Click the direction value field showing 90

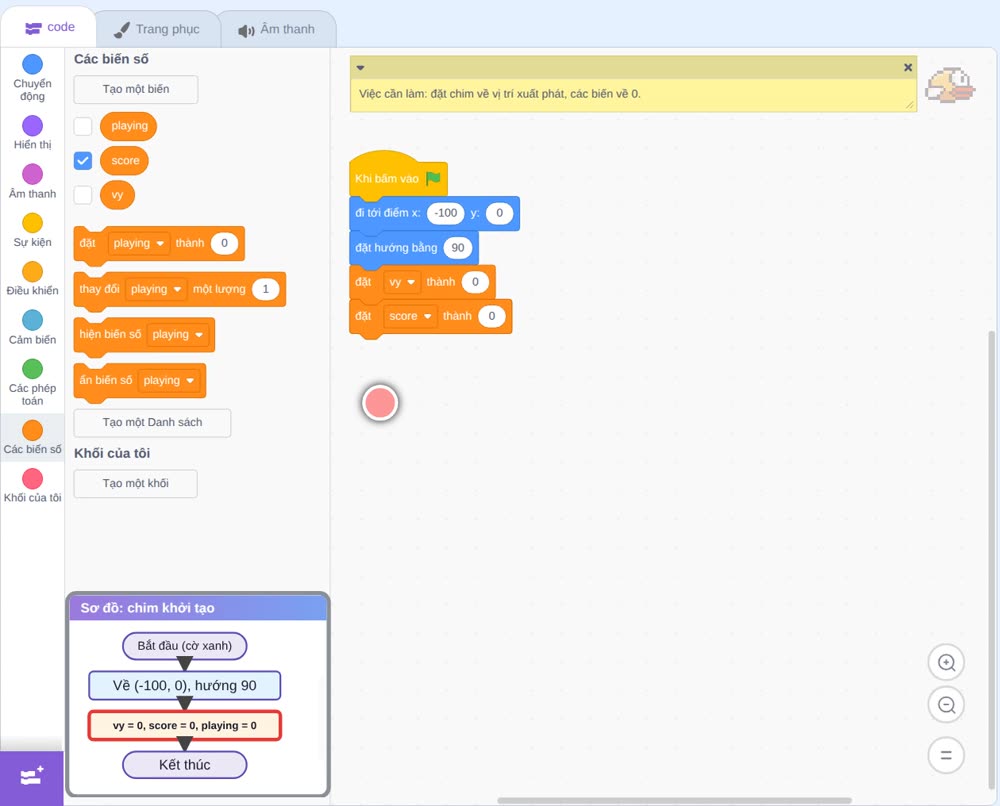[x=458, y=247]
